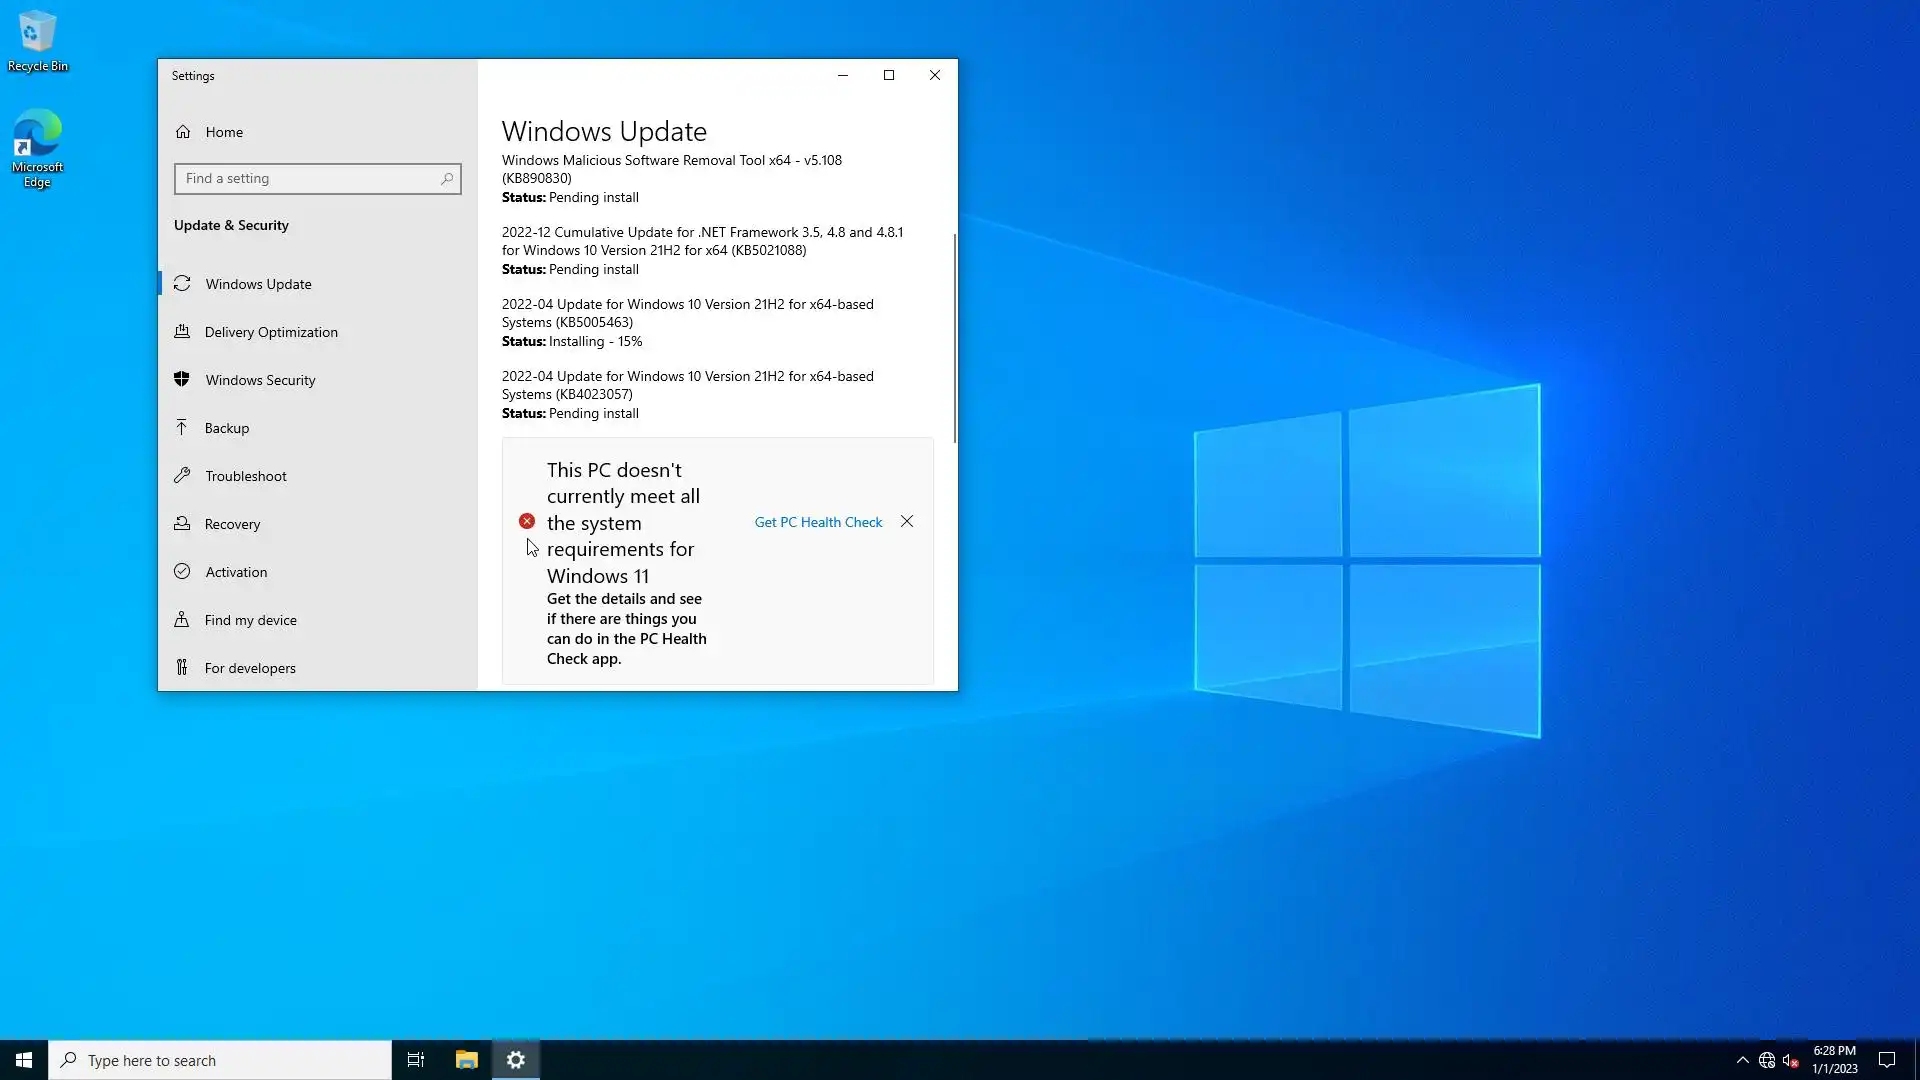This screenshot has height=1080, width=1920.
Task: Select Windows Update refresh icon
Action: tap(182, 284)
